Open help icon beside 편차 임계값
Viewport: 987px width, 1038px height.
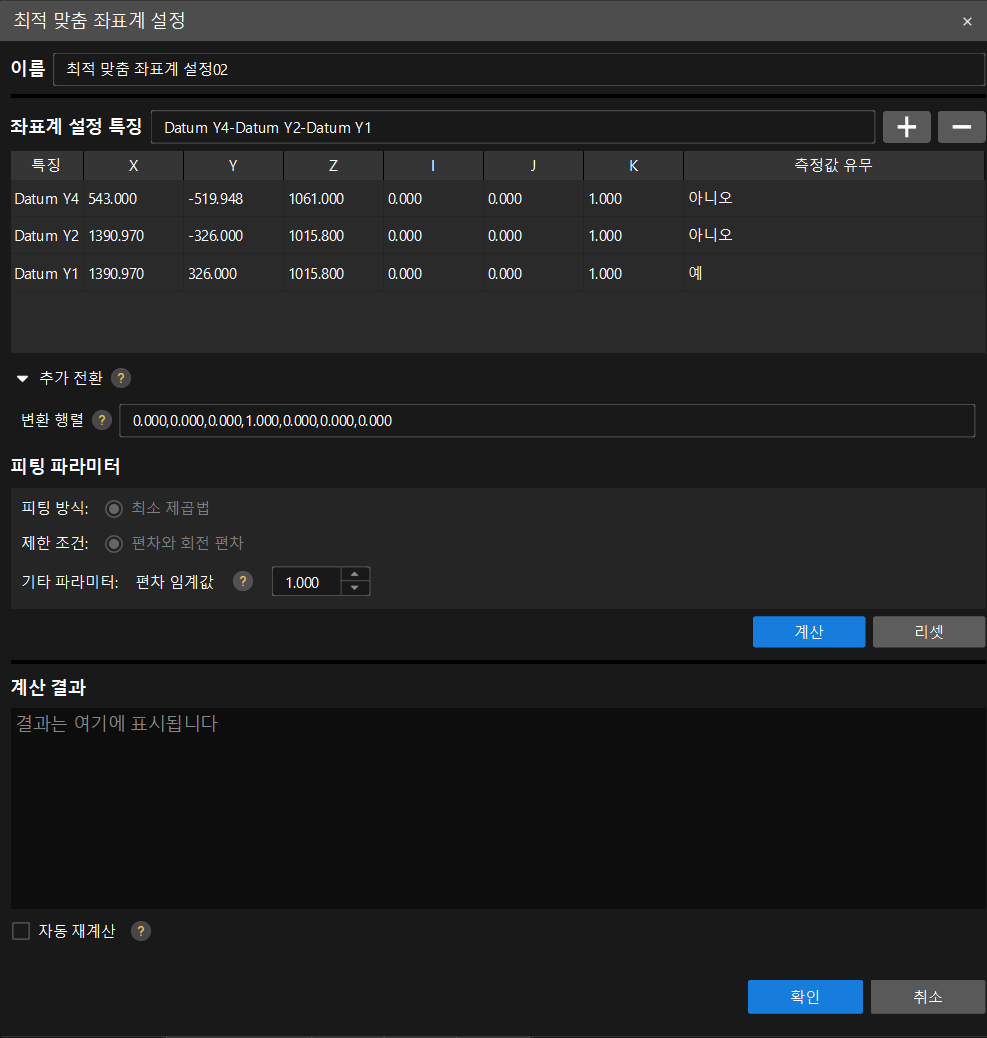243,581
